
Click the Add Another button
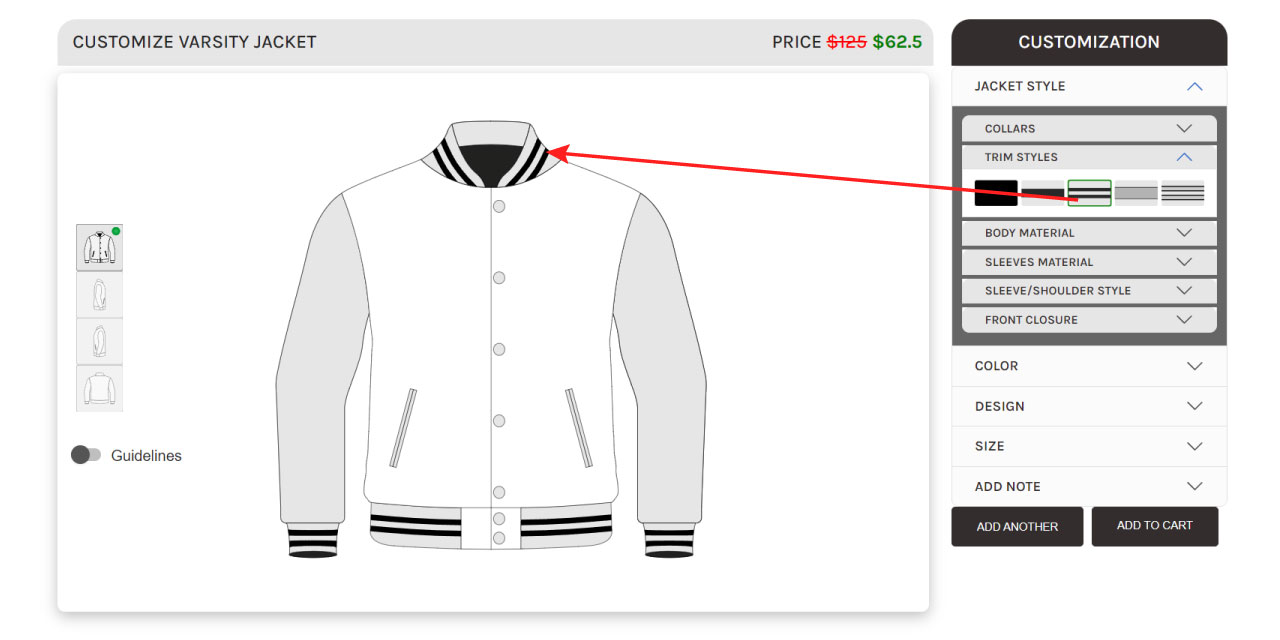click(1017, 526)
